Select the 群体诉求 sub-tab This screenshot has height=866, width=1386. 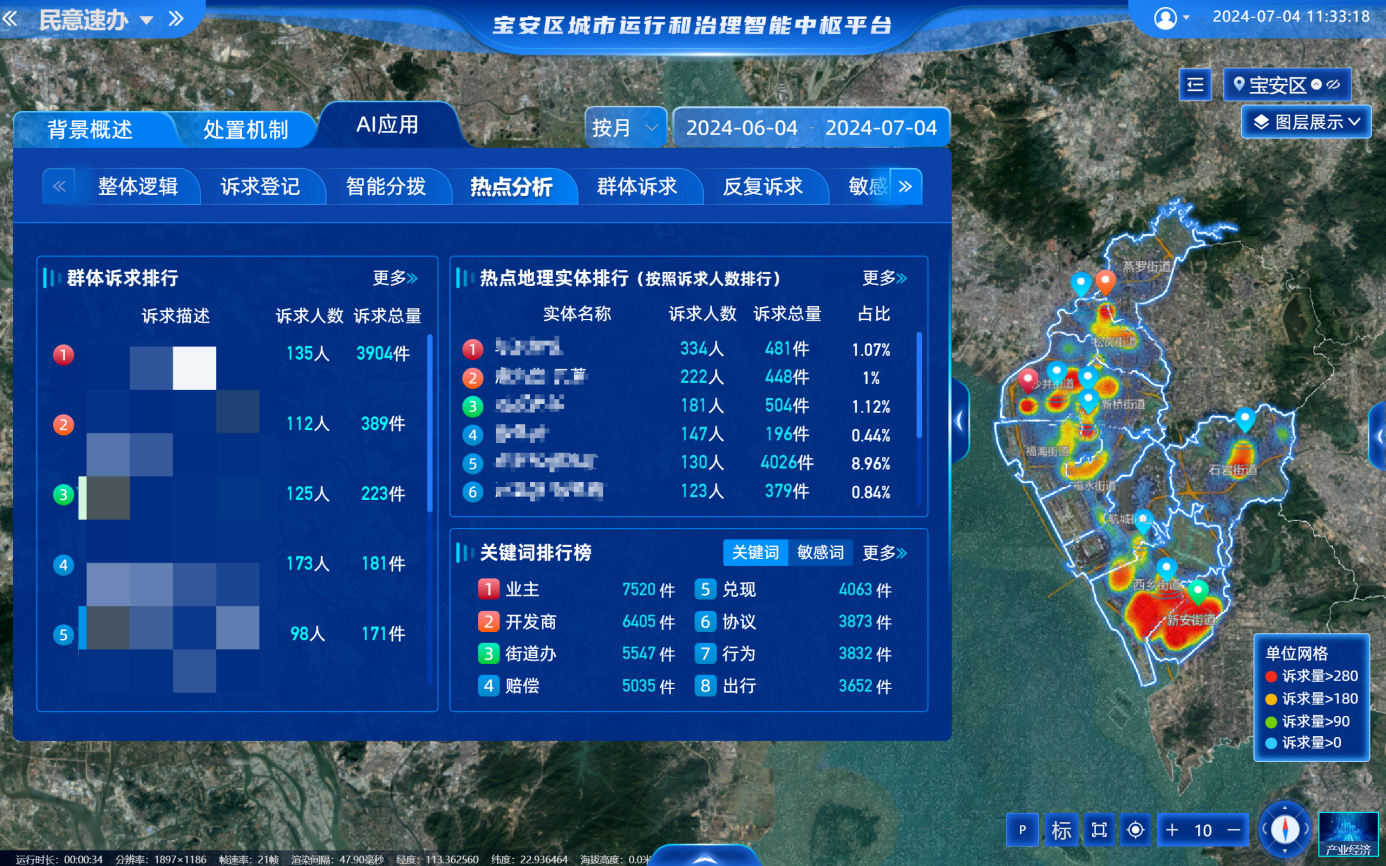tap(637, 186)
